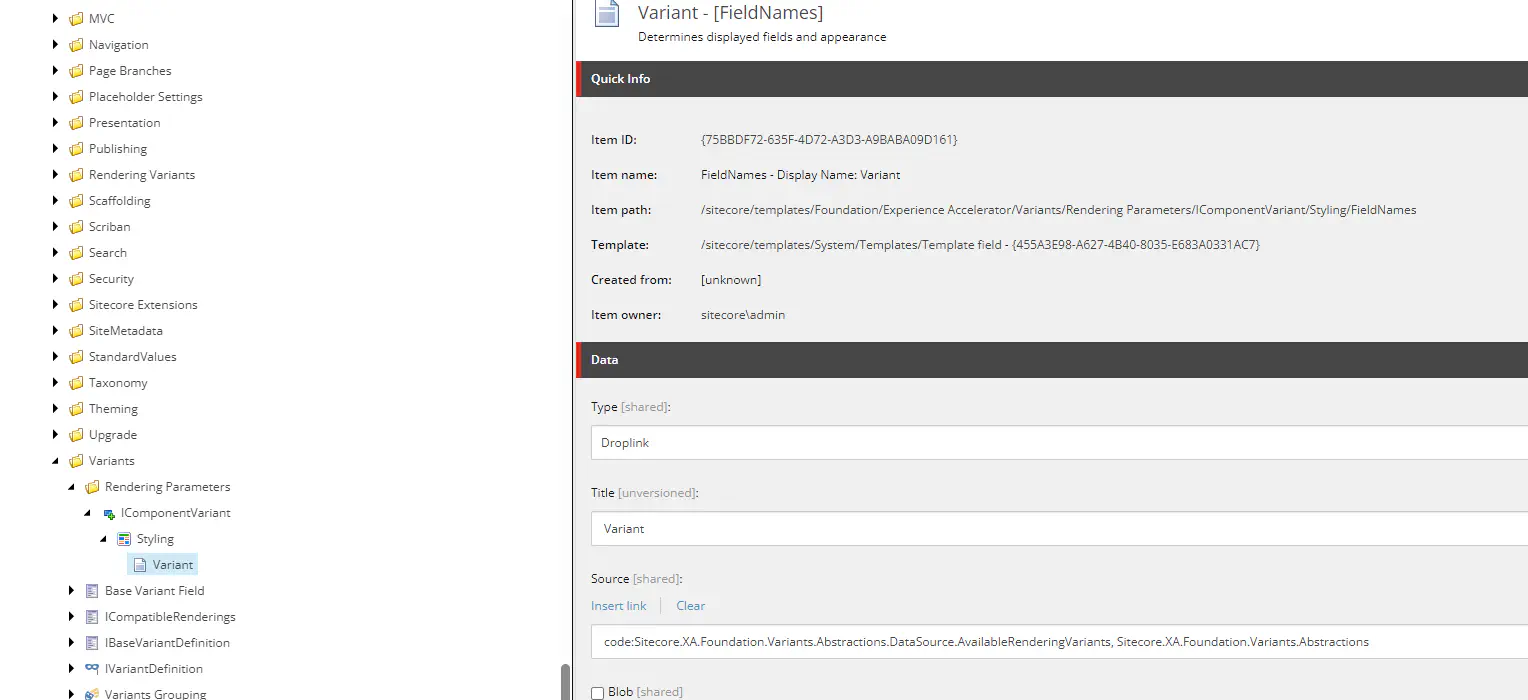Click the Placeholder Settings folder icon
The height and width of the screenshot is (700, 1528).
[76, 97]
